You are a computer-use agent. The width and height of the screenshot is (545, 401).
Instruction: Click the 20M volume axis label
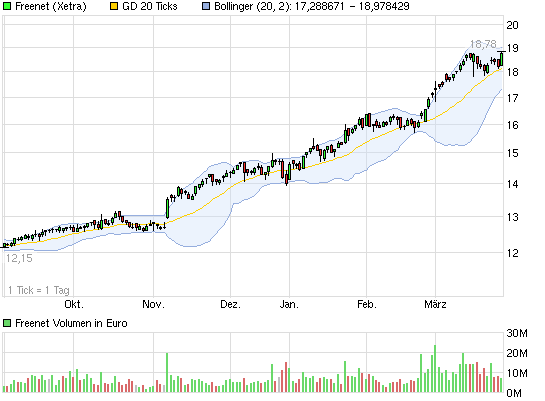[x=517, y=353]
